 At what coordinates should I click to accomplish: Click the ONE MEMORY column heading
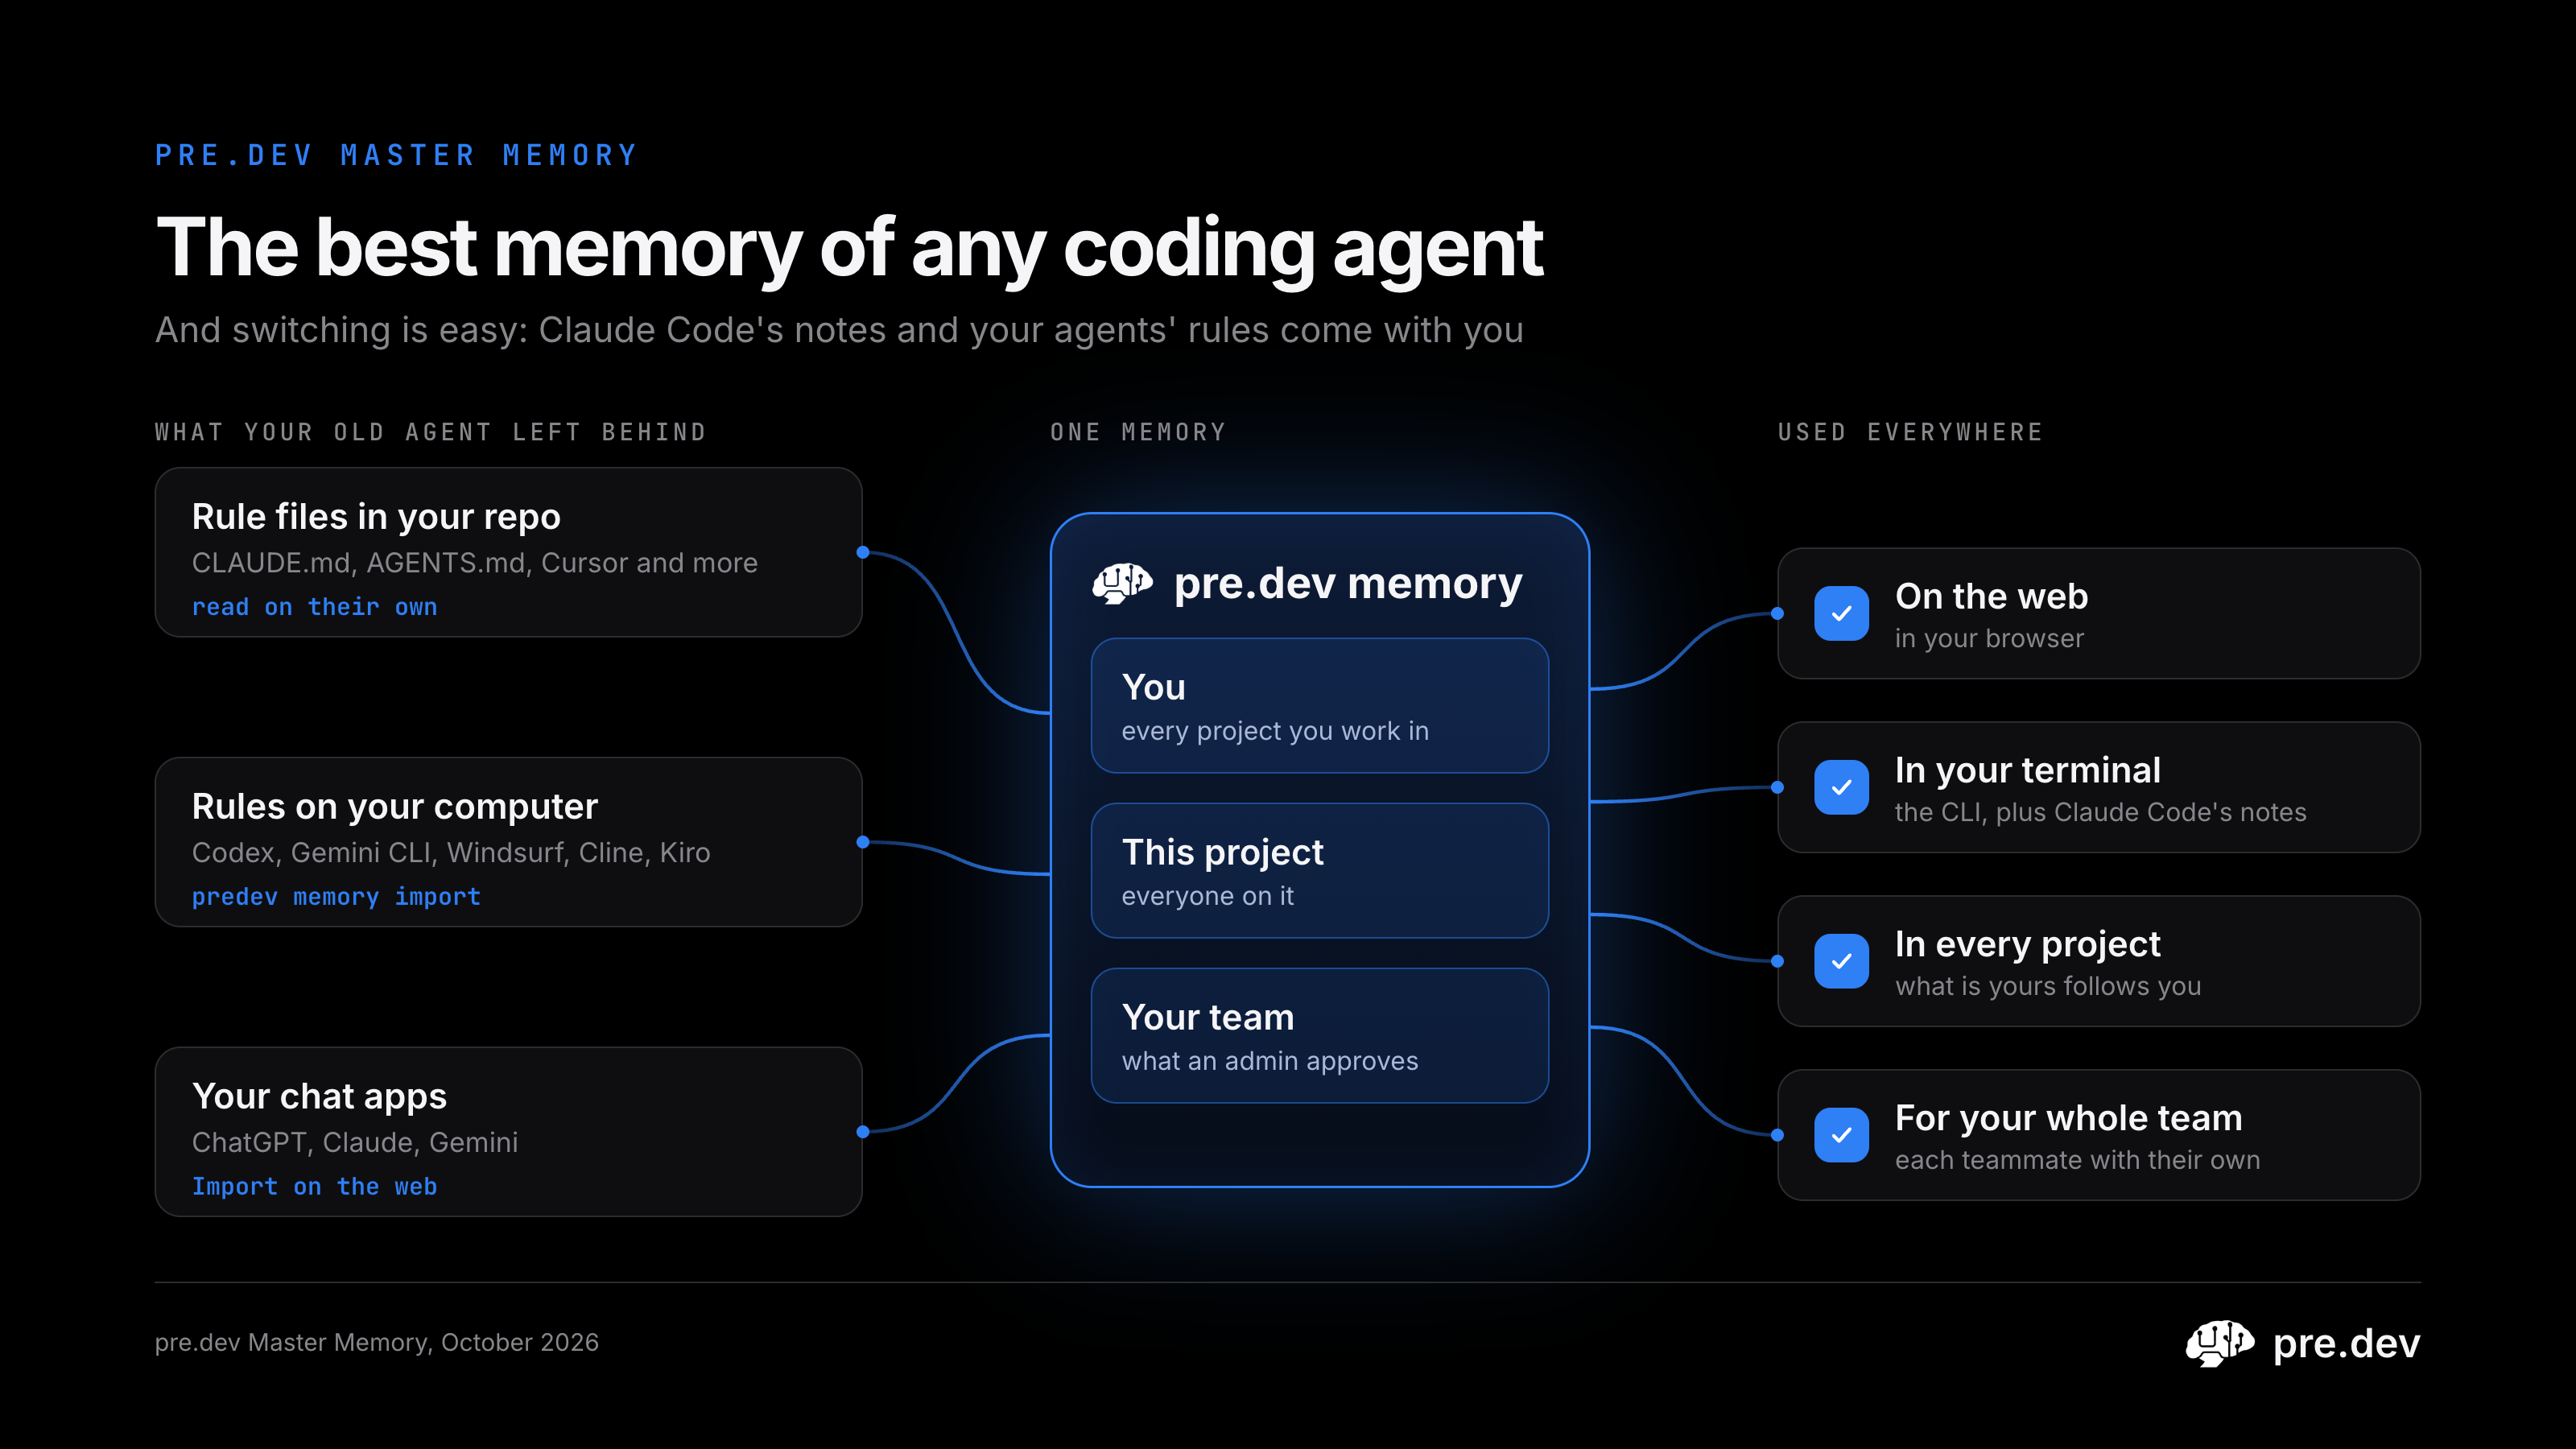click(1138, 432)
